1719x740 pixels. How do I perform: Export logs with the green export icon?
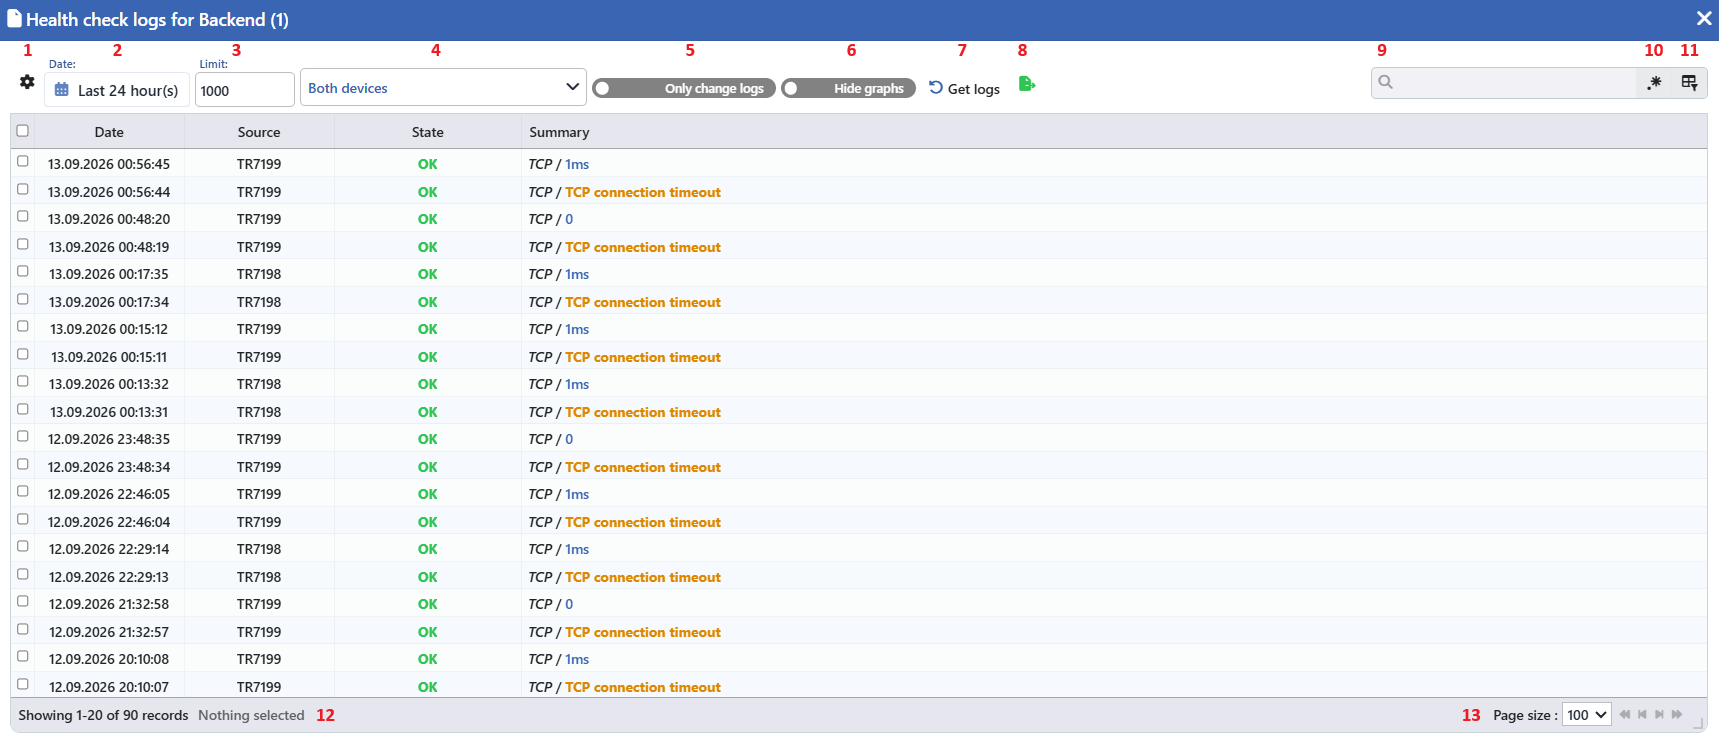coord(1027,84)
